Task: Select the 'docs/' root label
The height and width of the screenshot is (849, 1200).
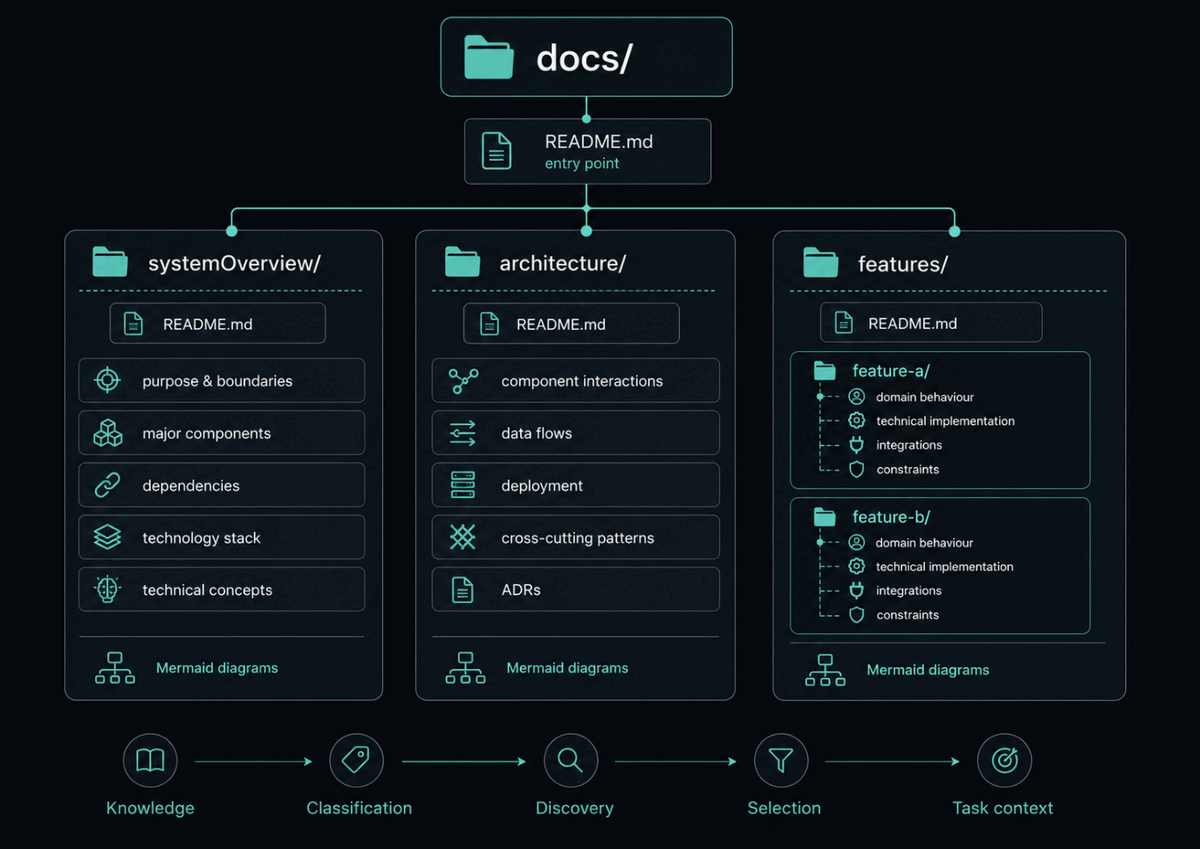Action: tap(584, 58)
